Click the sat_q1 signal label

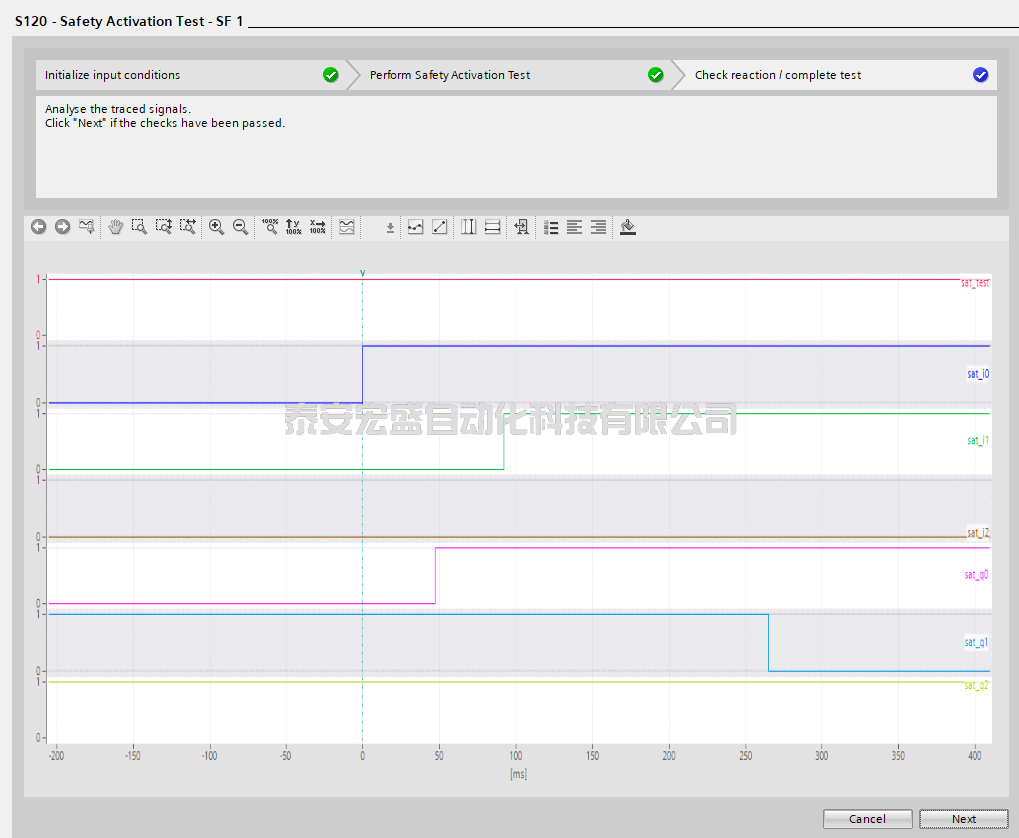(976, 642)
